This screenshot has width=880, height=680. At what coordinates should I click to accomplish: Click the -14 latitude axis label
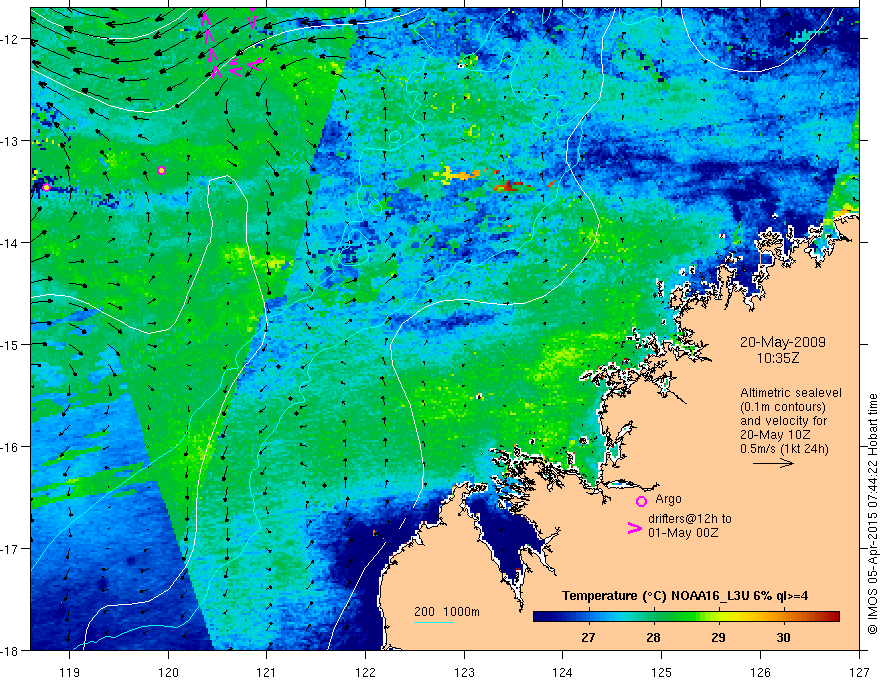click(x=11, y=243)
